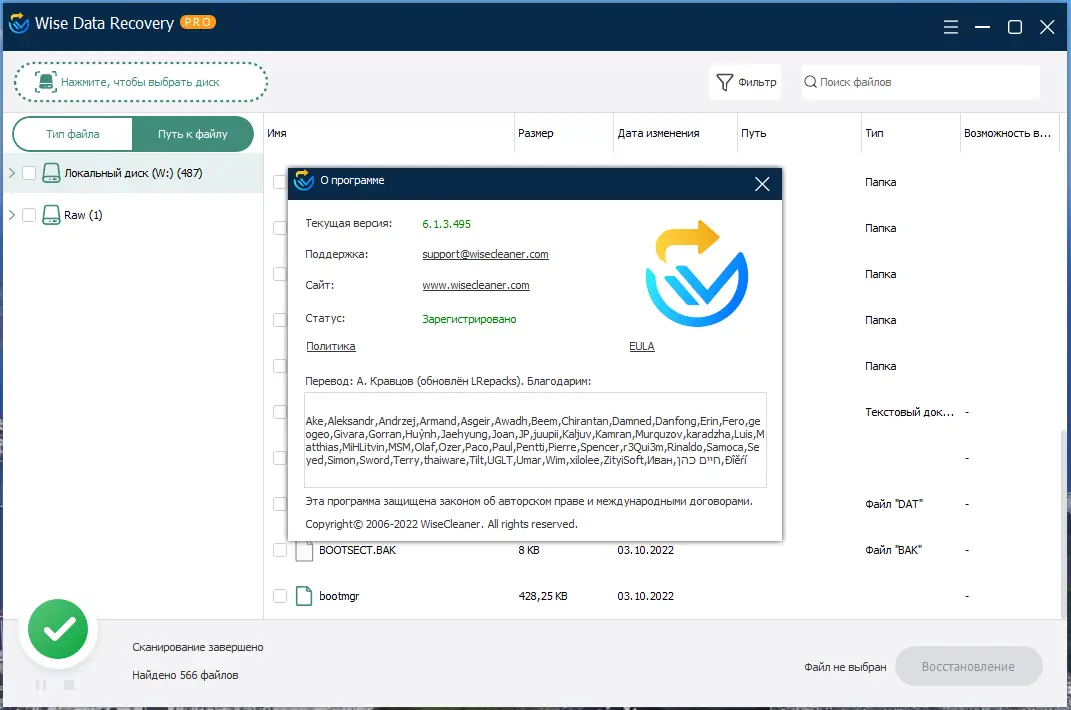
Task: Check the Raw drive checkbox
Action: point(30,214)
